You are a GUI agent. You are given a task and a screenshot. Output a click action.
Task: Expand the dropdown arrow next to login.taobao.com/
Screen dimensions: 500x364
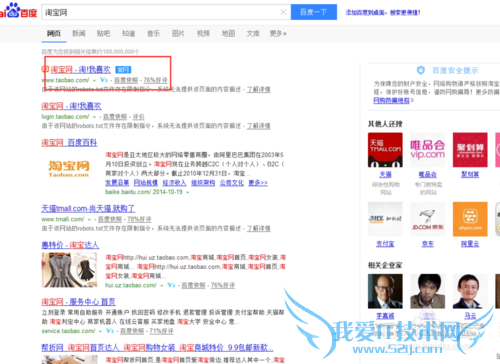(x=94, y=117)
